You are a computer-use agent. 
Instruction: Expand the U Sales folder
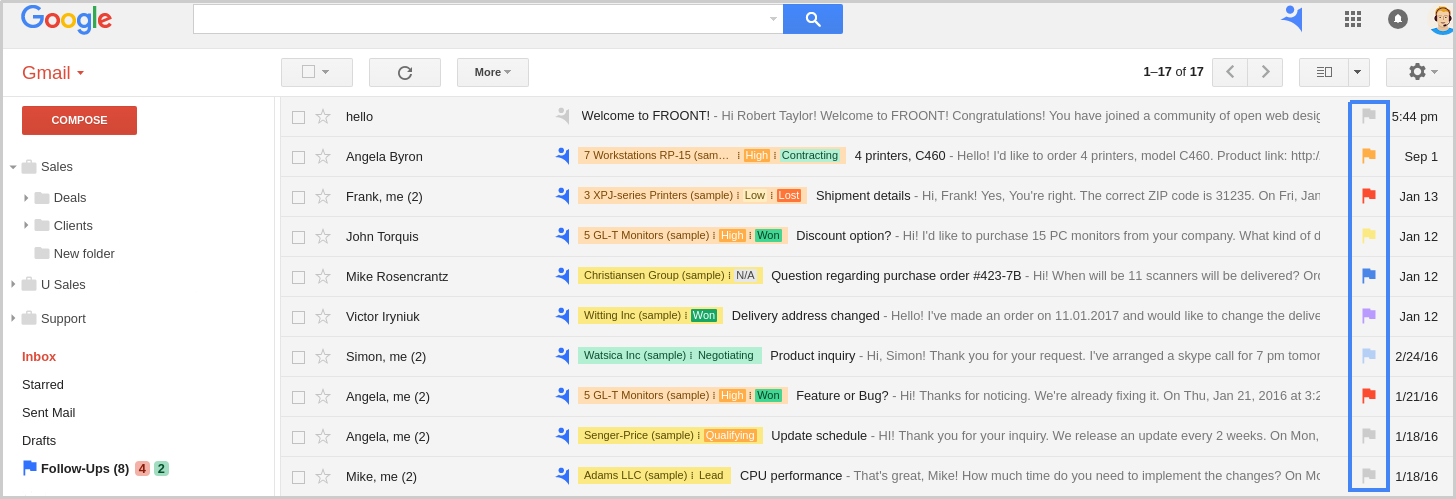13,284
